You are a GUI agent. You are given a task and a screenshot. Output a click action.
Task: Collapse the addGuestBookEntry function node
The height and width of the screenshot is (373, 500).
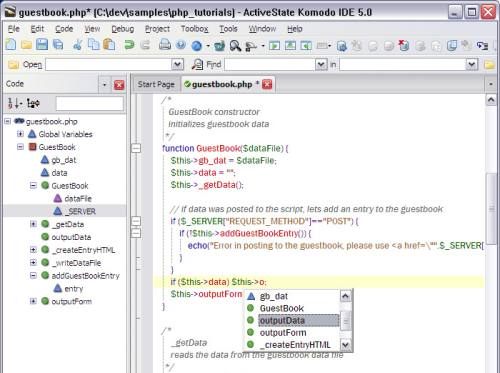click(33, 275)
